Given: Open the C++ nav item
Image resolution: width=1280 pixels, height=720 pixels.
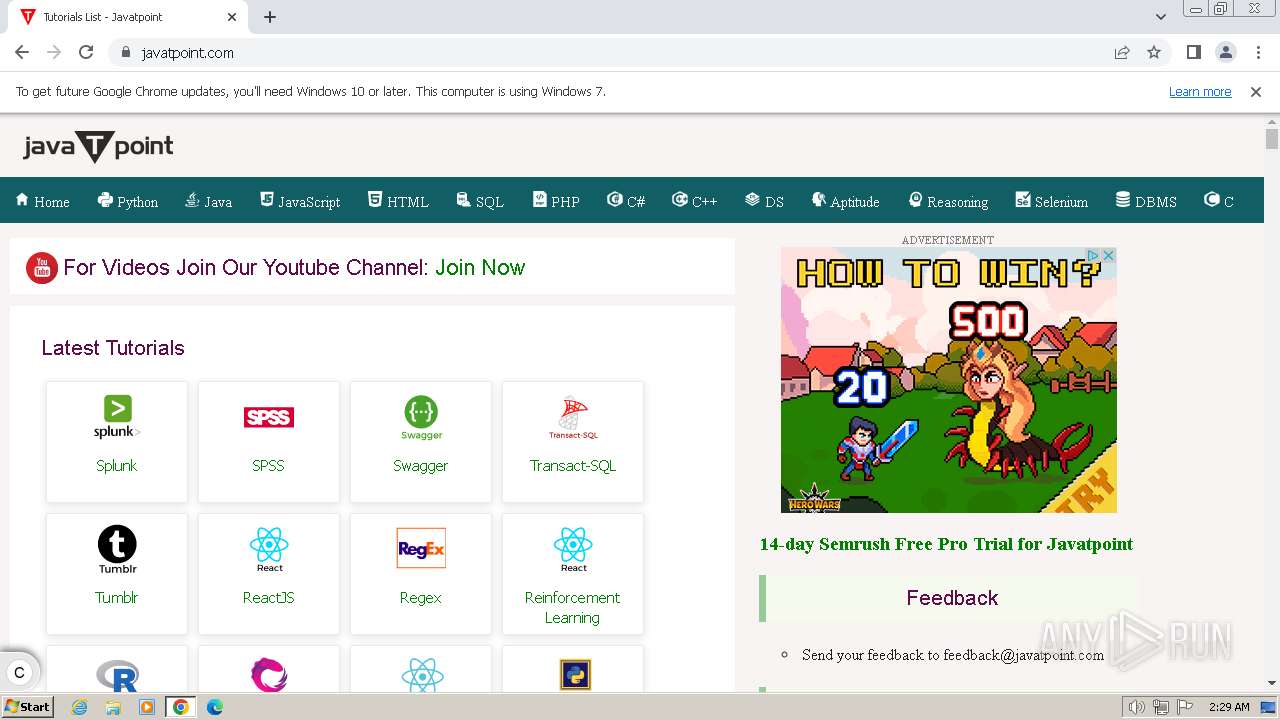Looking at the screenshot, I should (694, 201).
